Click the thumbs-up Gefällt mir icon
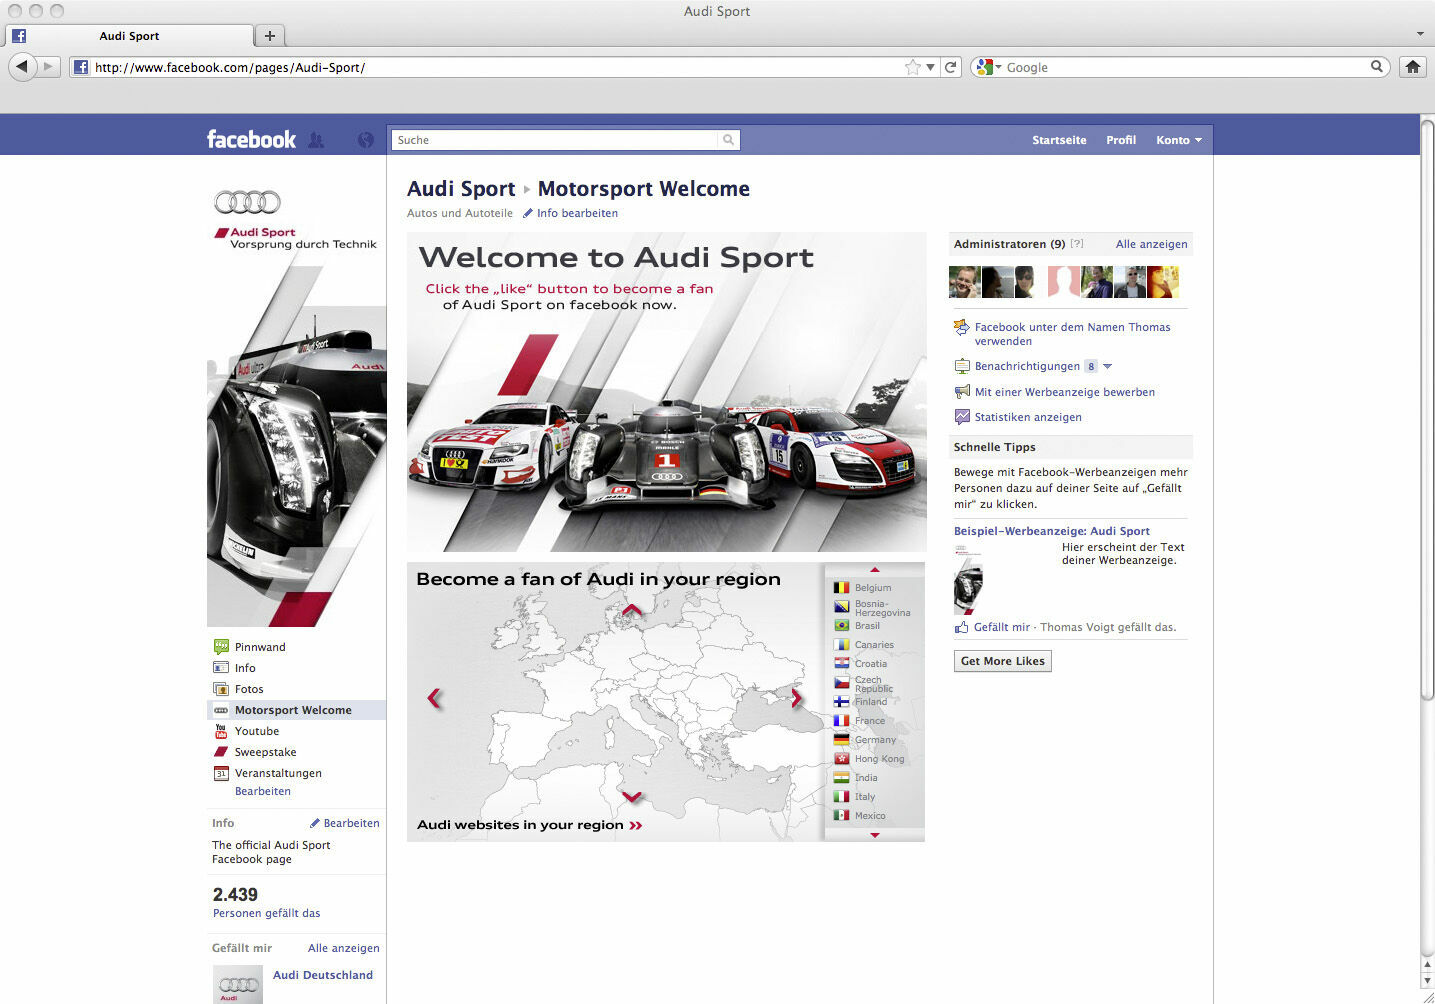The image size is (1435, 1004). click(x=961, y=627)
